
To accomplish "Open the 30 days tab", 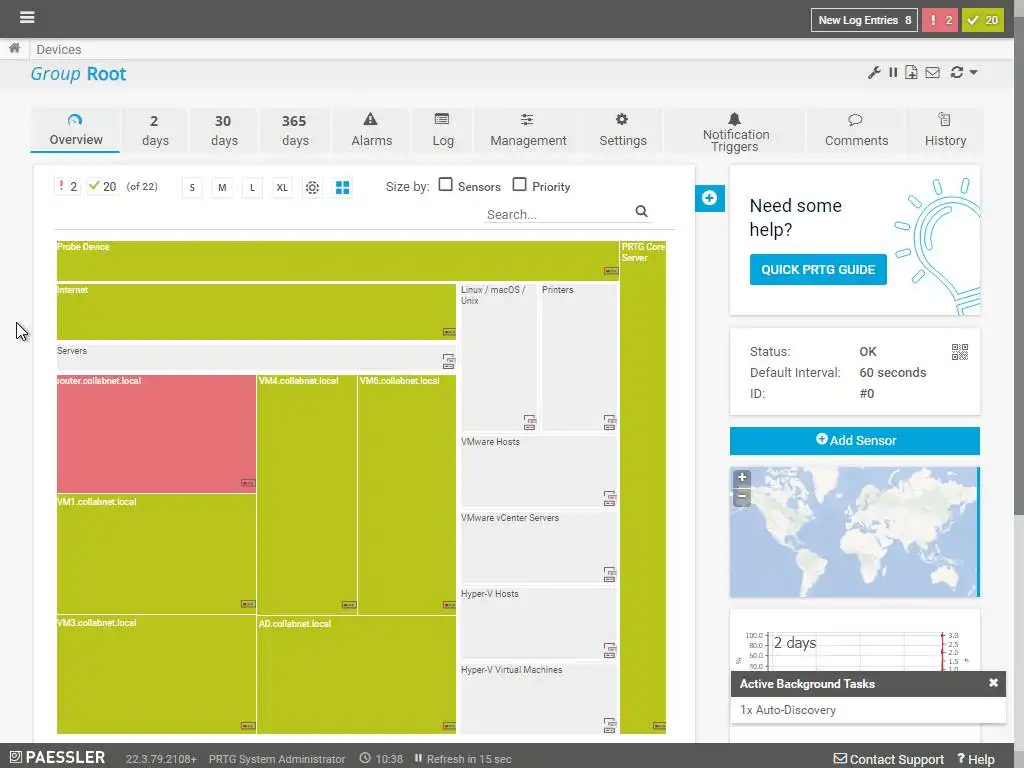I will (223, 131).
